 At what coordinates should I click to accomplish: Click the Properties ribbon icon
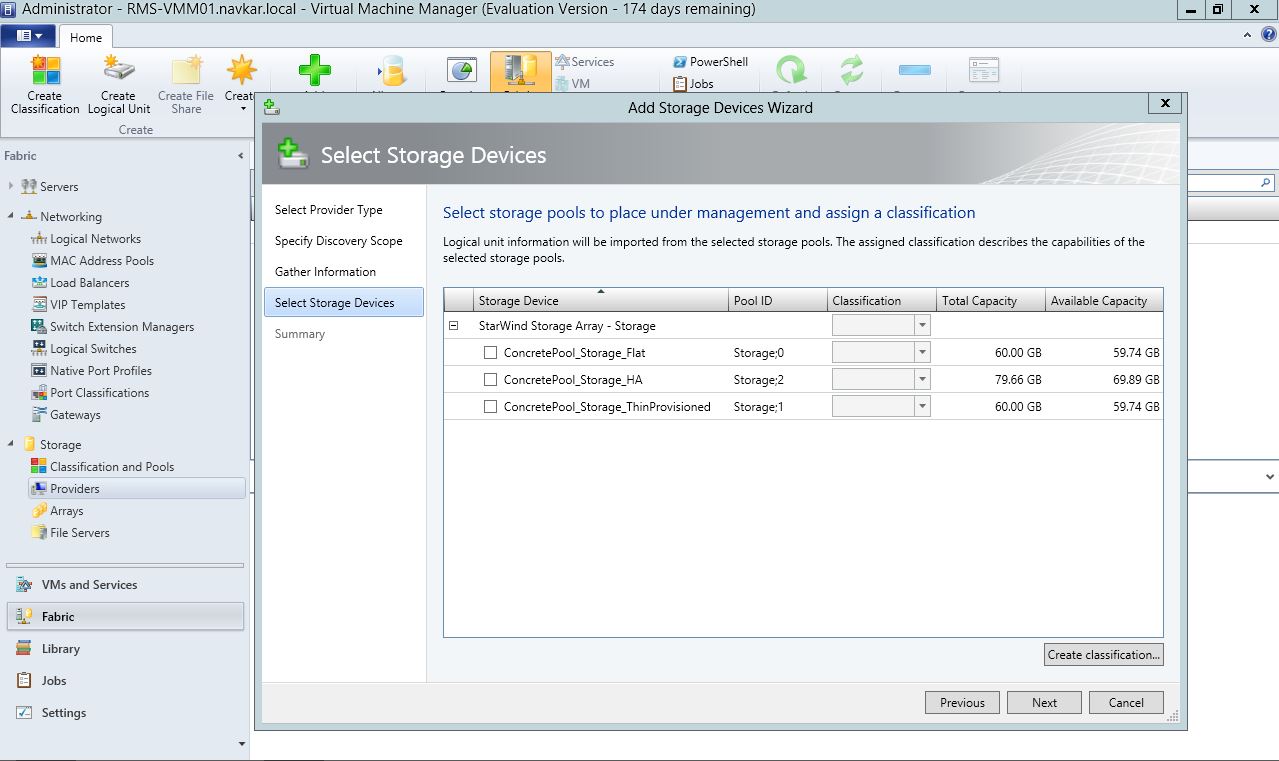tap(984, 72)
